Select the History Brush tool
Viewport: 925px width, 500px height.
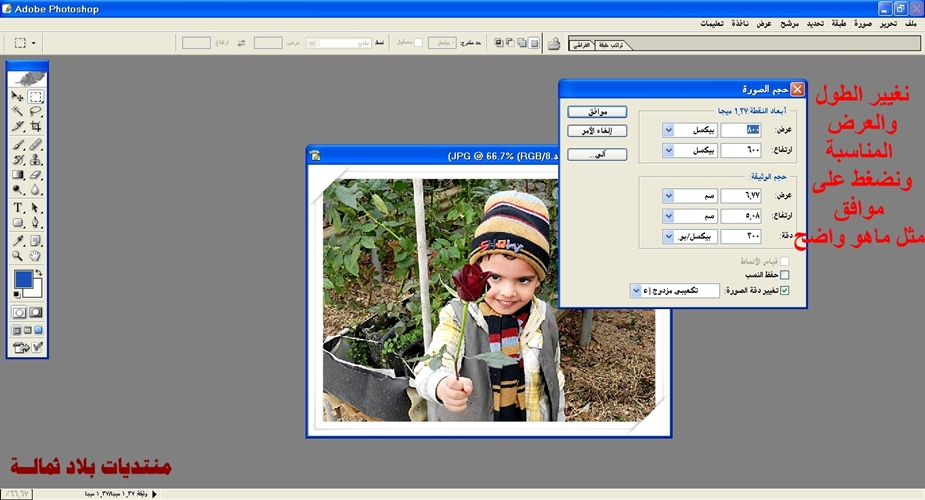pyautogui.click(x=18, y=159)
